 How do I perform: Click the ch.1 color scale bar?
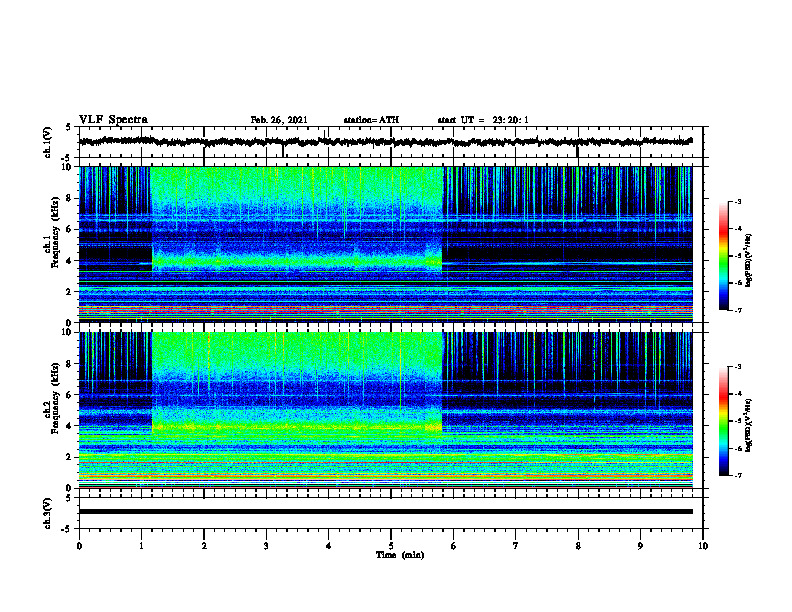coord(724,256)
